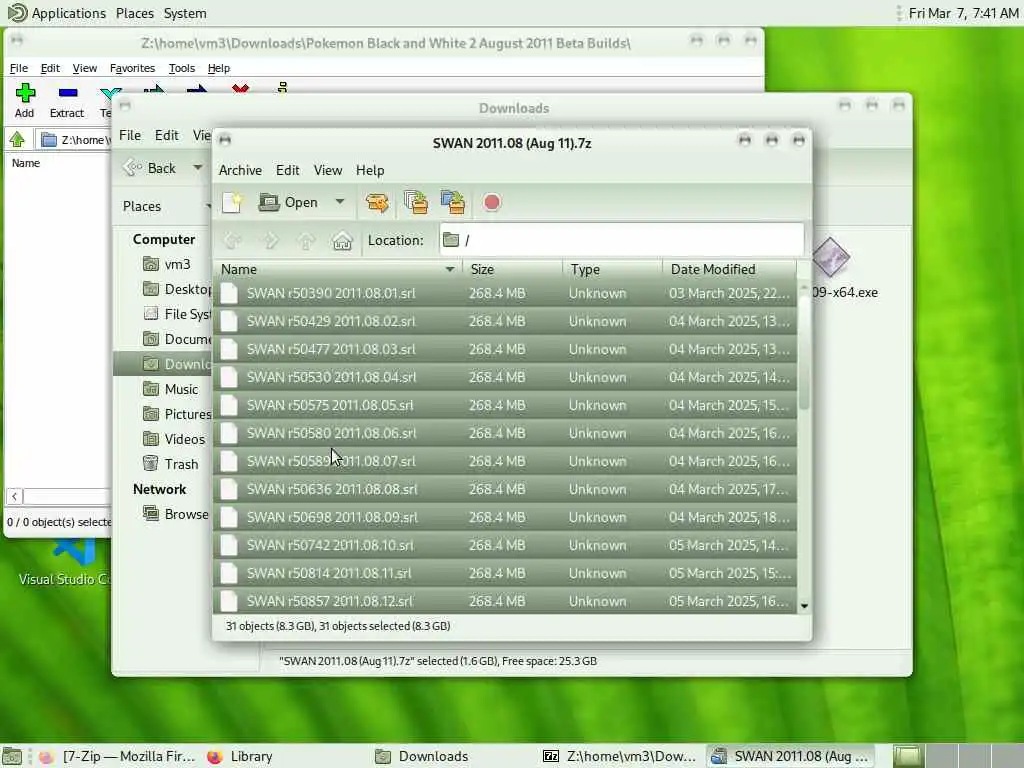This screenshot has height=768, width=1024.
Task: Click the home location icon in the archive manager
Action: (342, 240)
